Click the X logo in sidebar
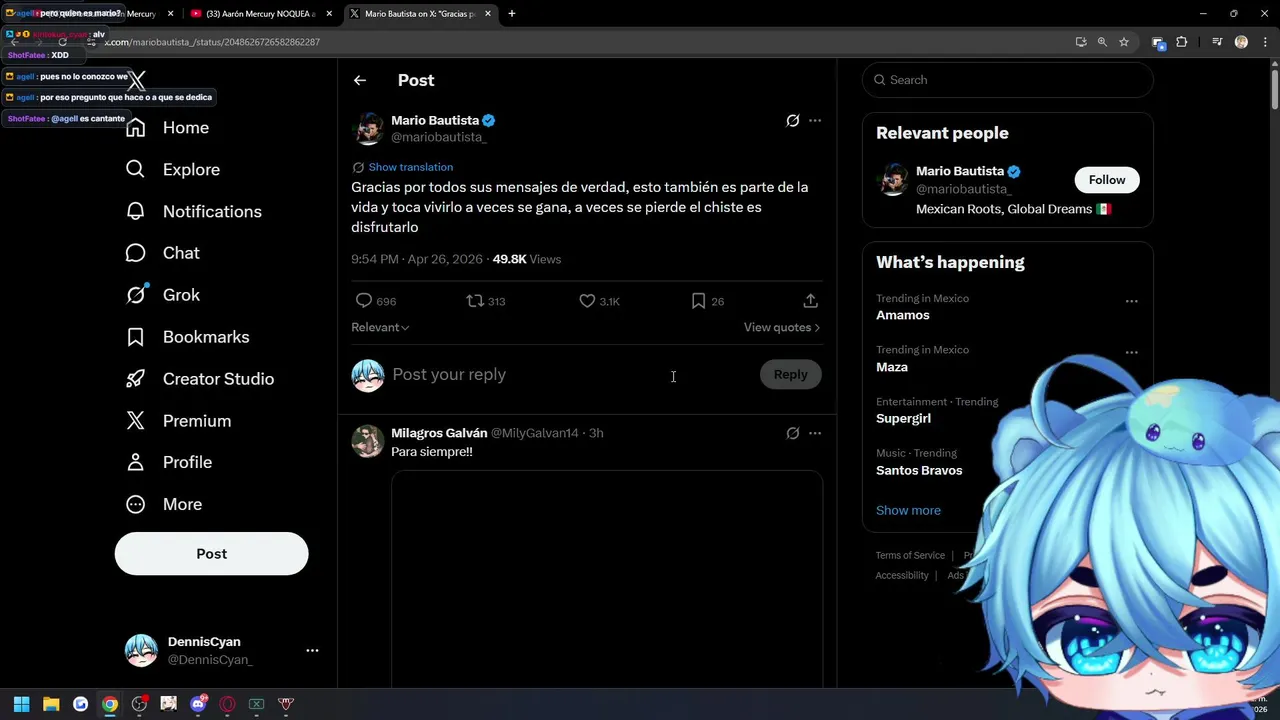Screen dimensions: 1280x720 pyautogui.click(x=137, y=81)
